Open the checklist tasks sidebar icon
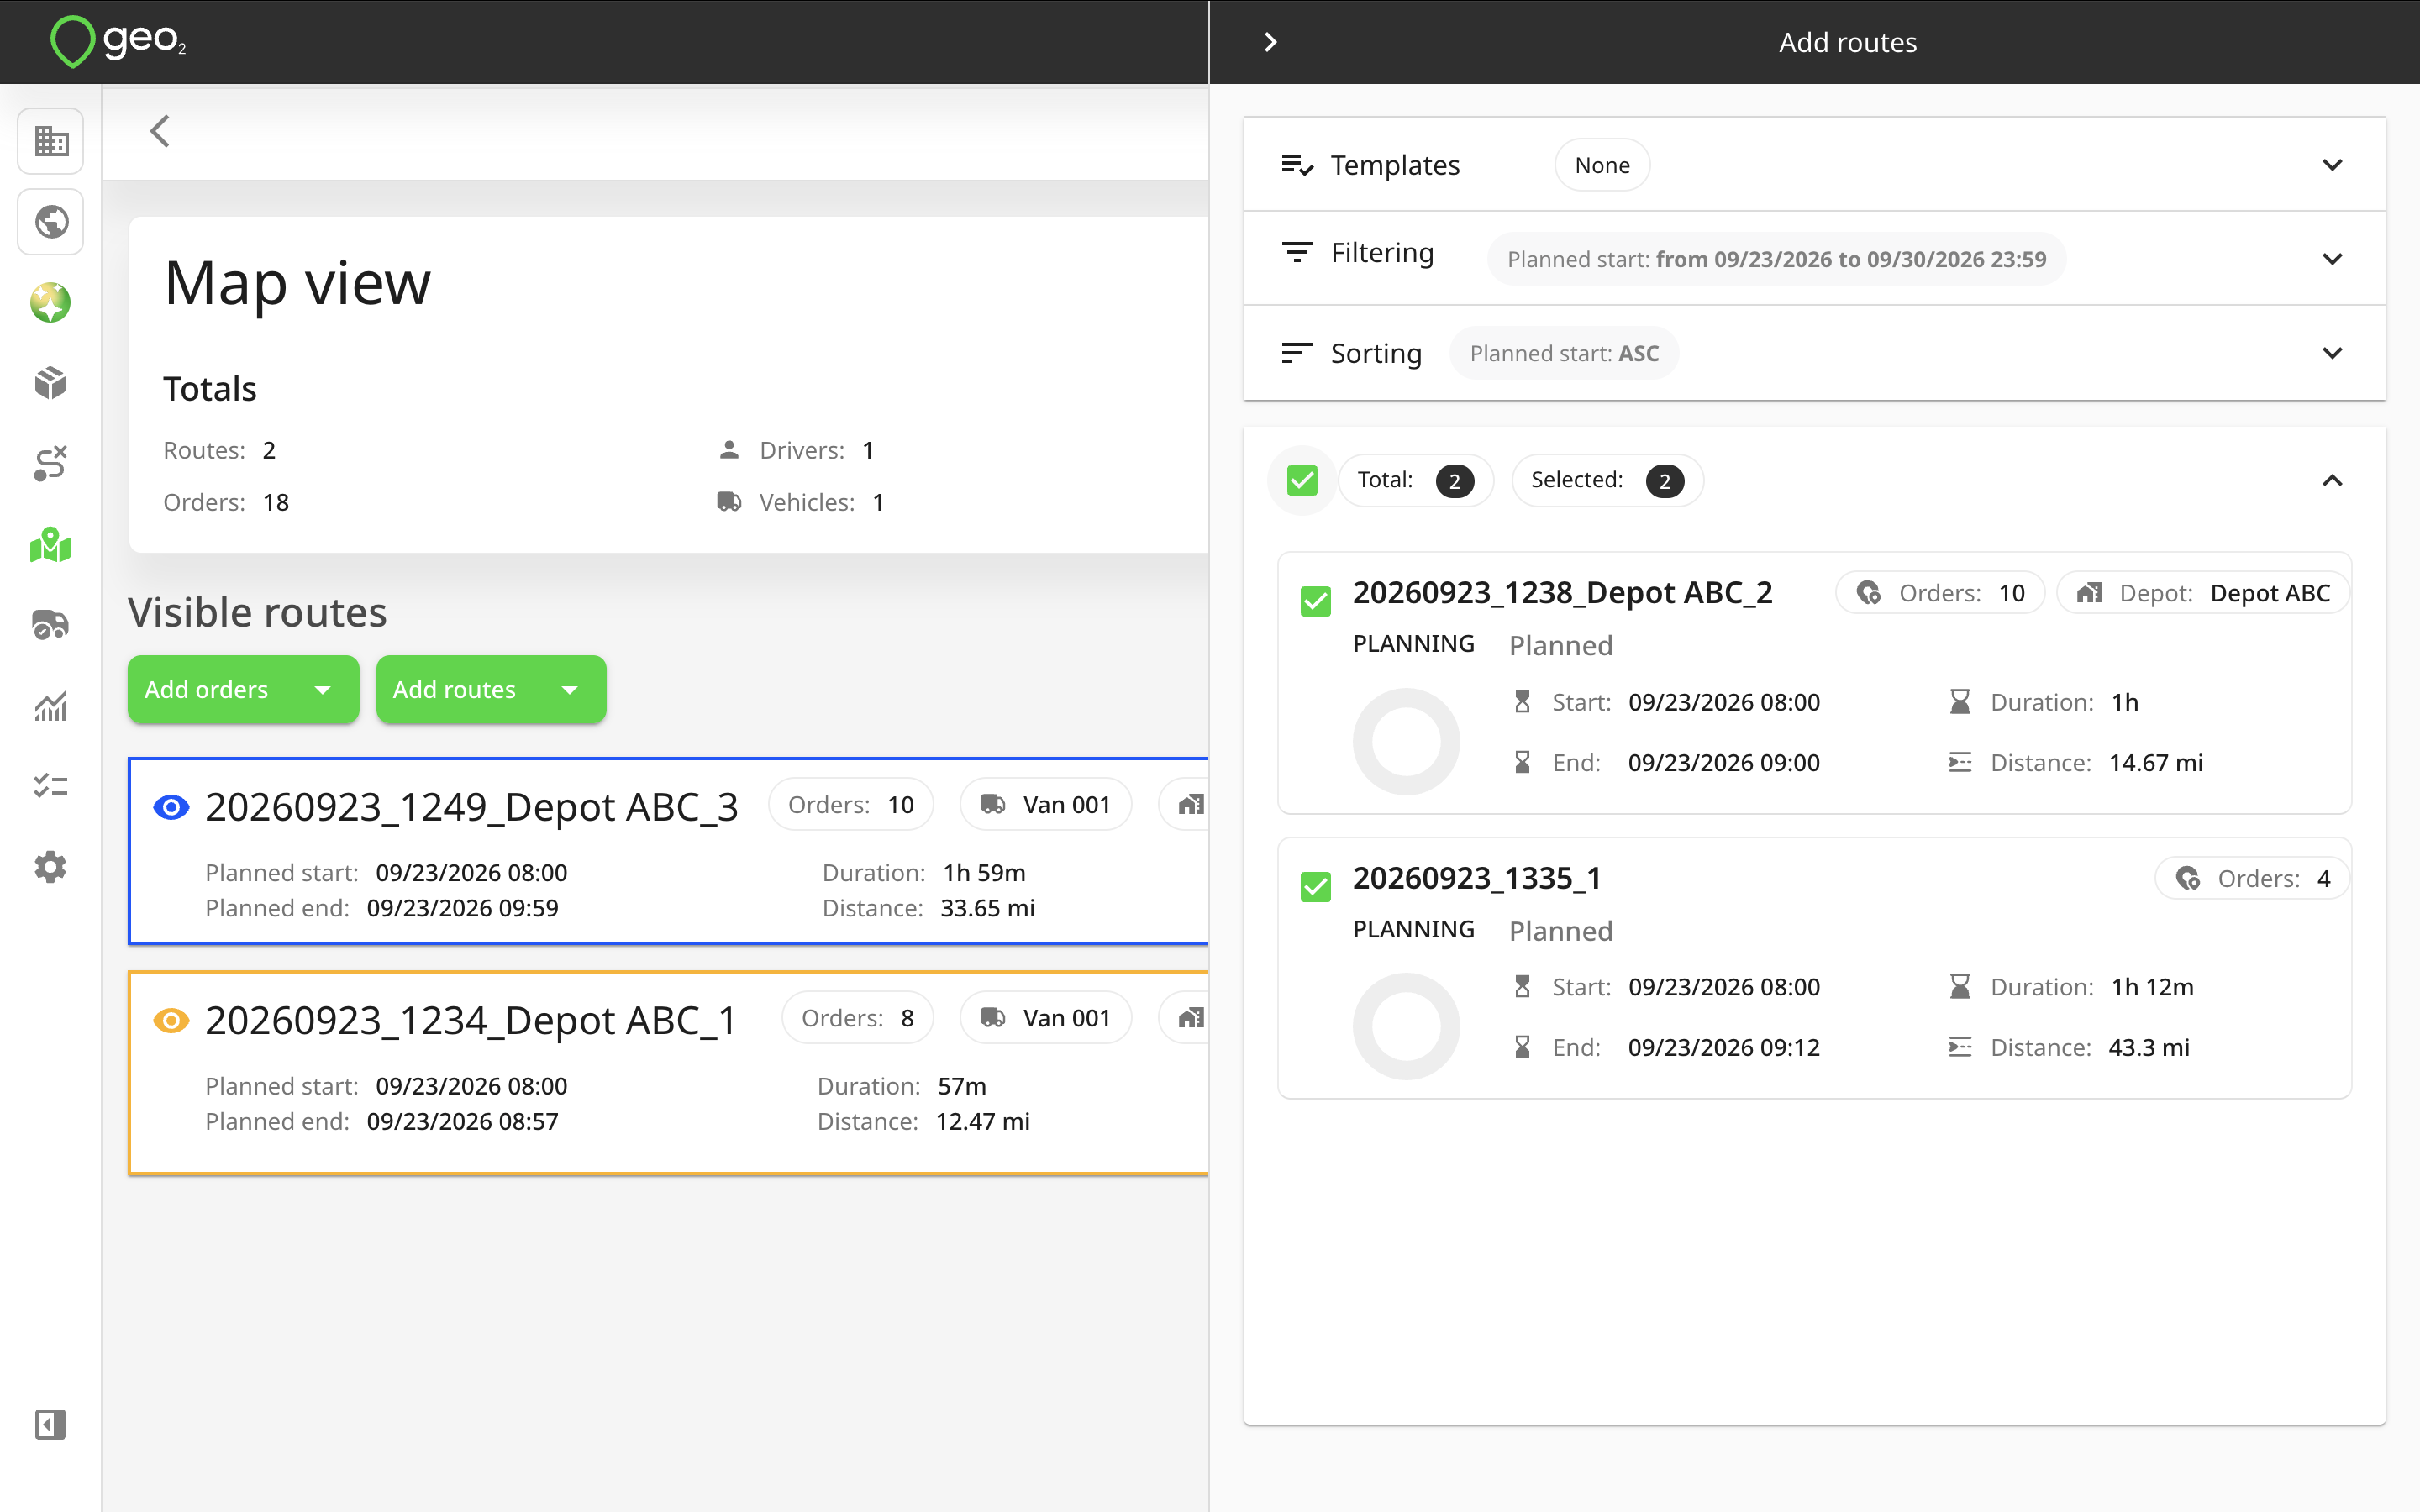This screenshot has height=1512, width=2420. point(50,786)
